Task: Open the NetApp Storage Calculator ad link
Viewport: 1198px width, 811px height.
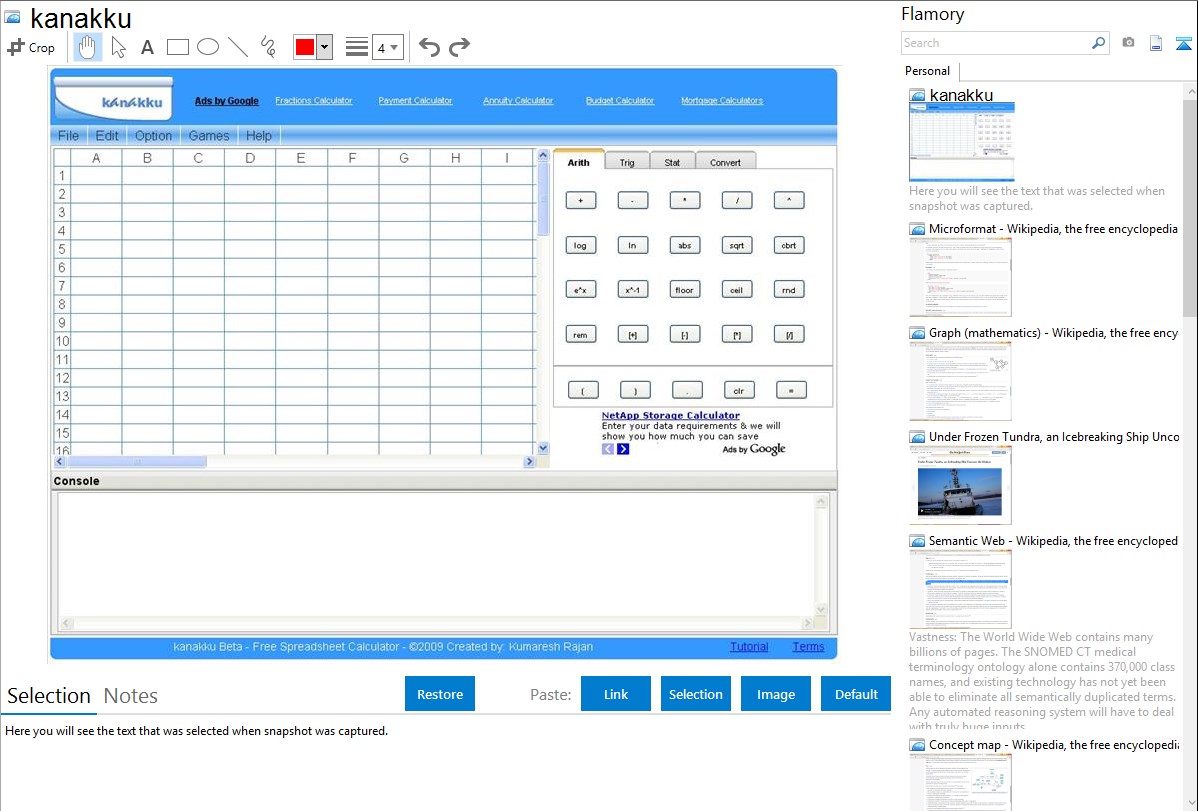Action: (x=671, y=416)
